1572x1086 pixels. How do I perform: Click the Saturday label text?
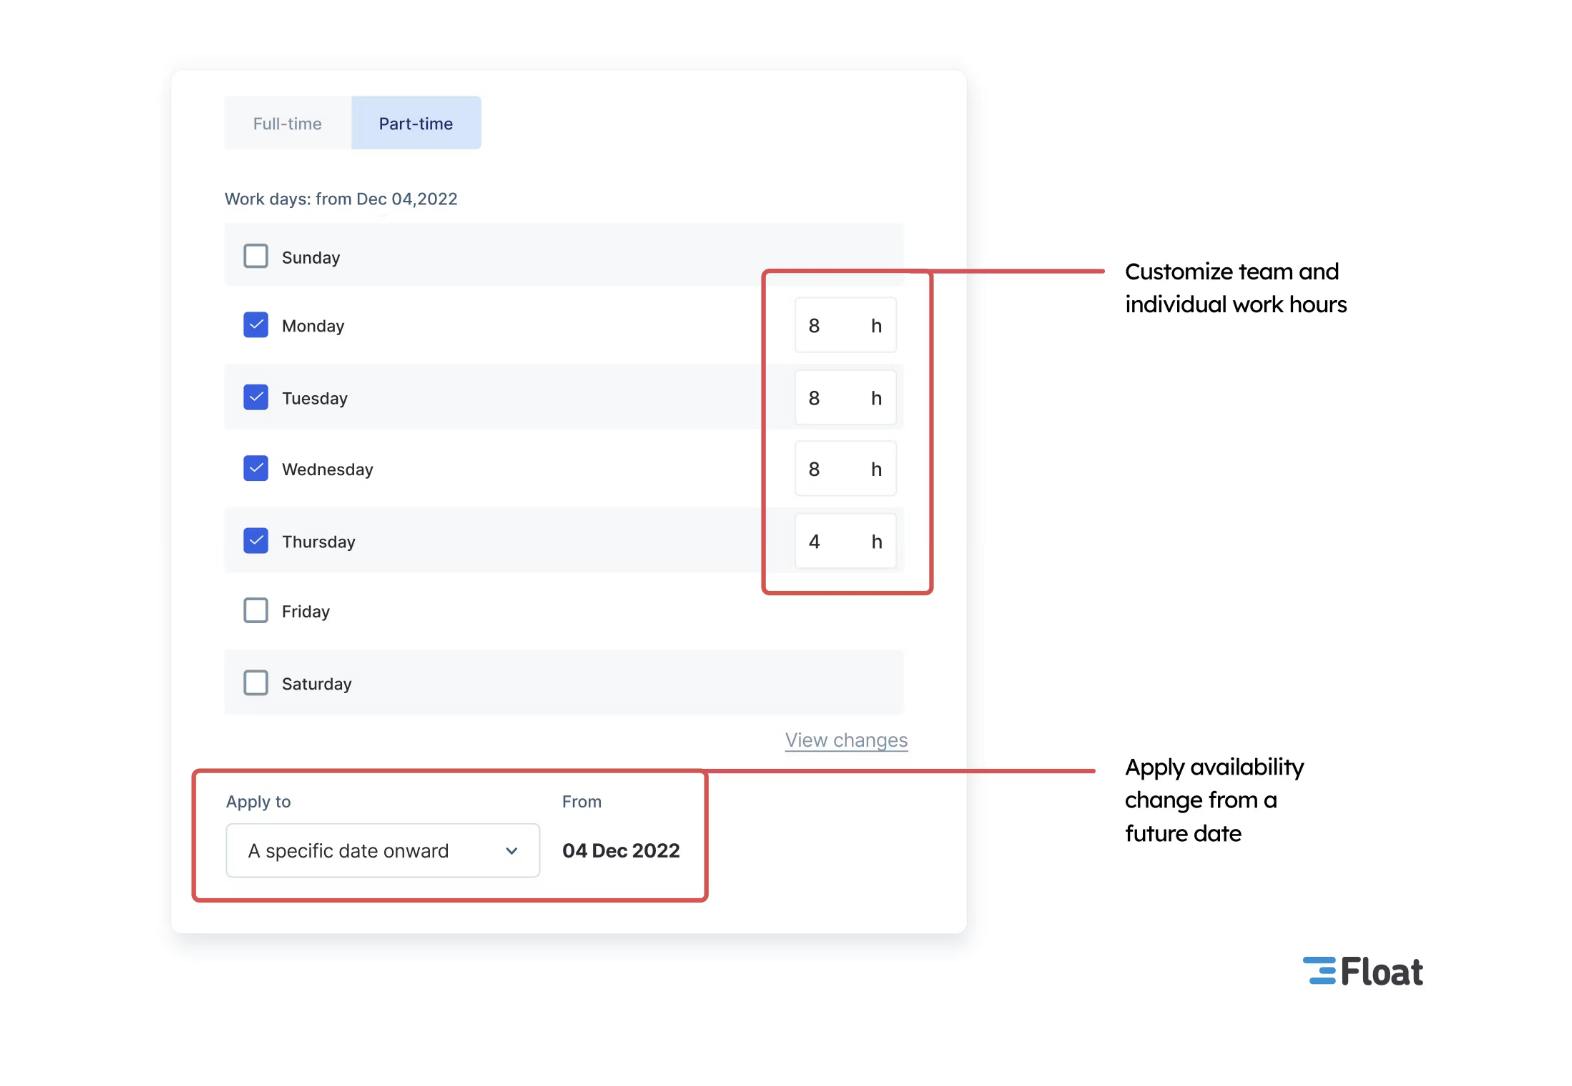coord(317,684)
